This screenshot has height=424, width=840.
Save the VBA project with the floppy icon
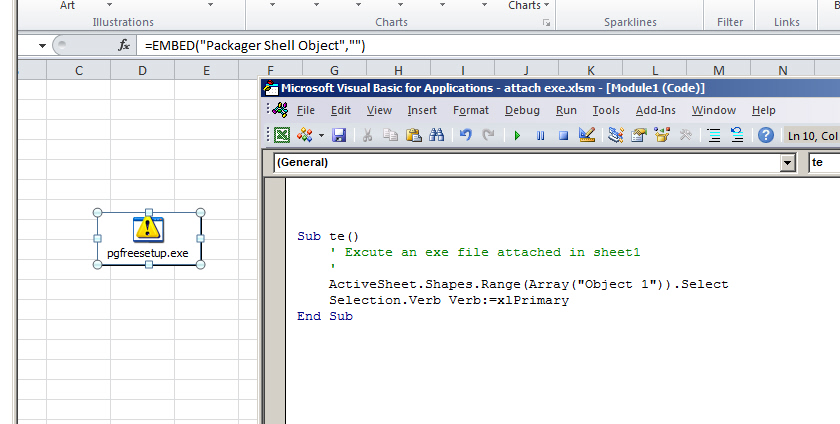[339, 135]
